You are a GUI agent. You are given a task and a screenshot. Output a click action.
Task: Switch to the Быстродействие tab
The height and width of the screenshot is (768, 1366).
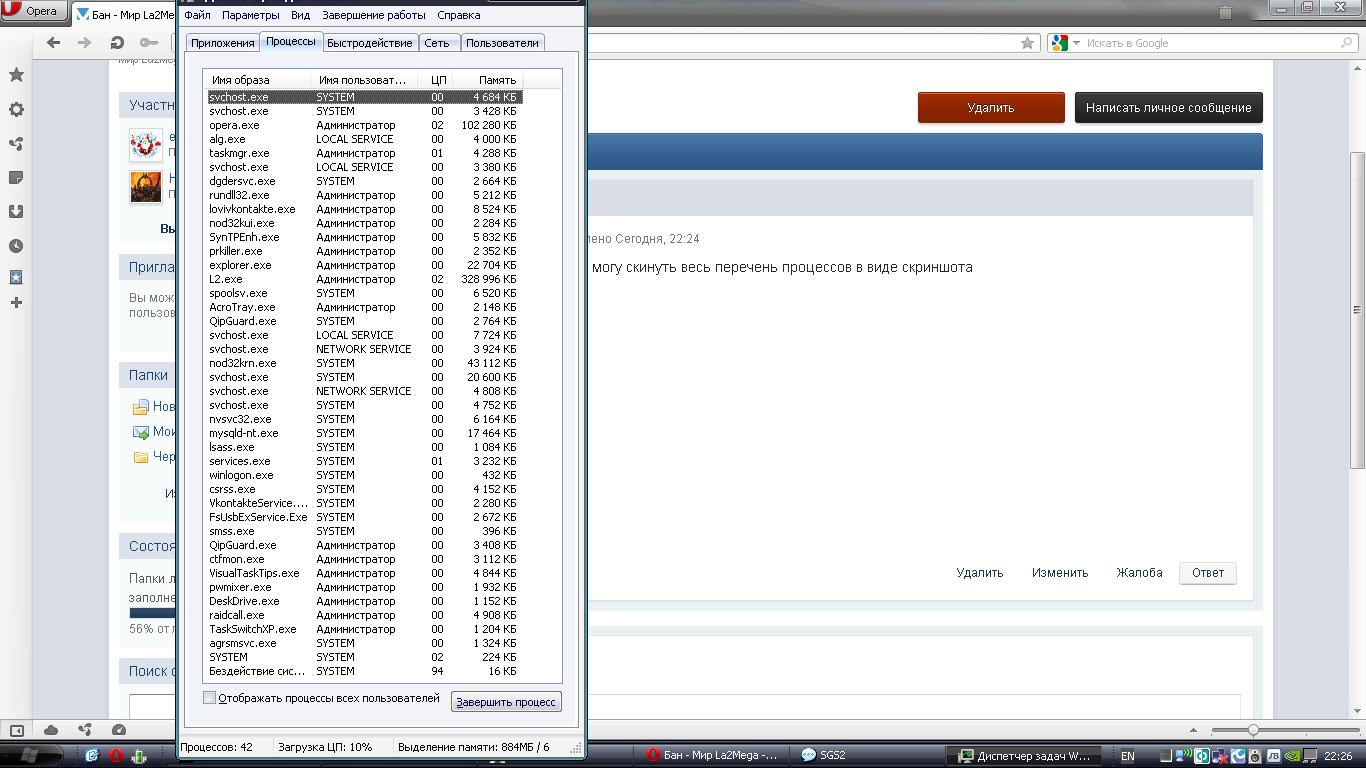(369, 43)
